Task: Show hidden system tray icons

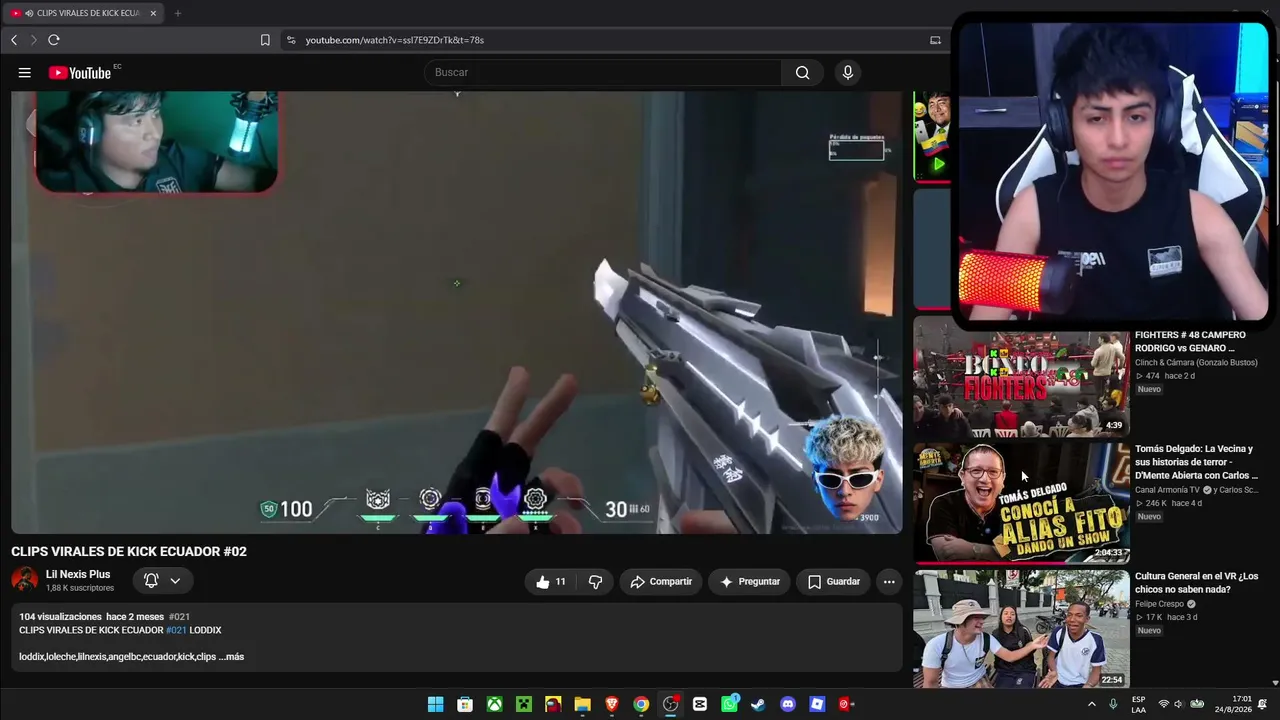Action: (1091, 704)
